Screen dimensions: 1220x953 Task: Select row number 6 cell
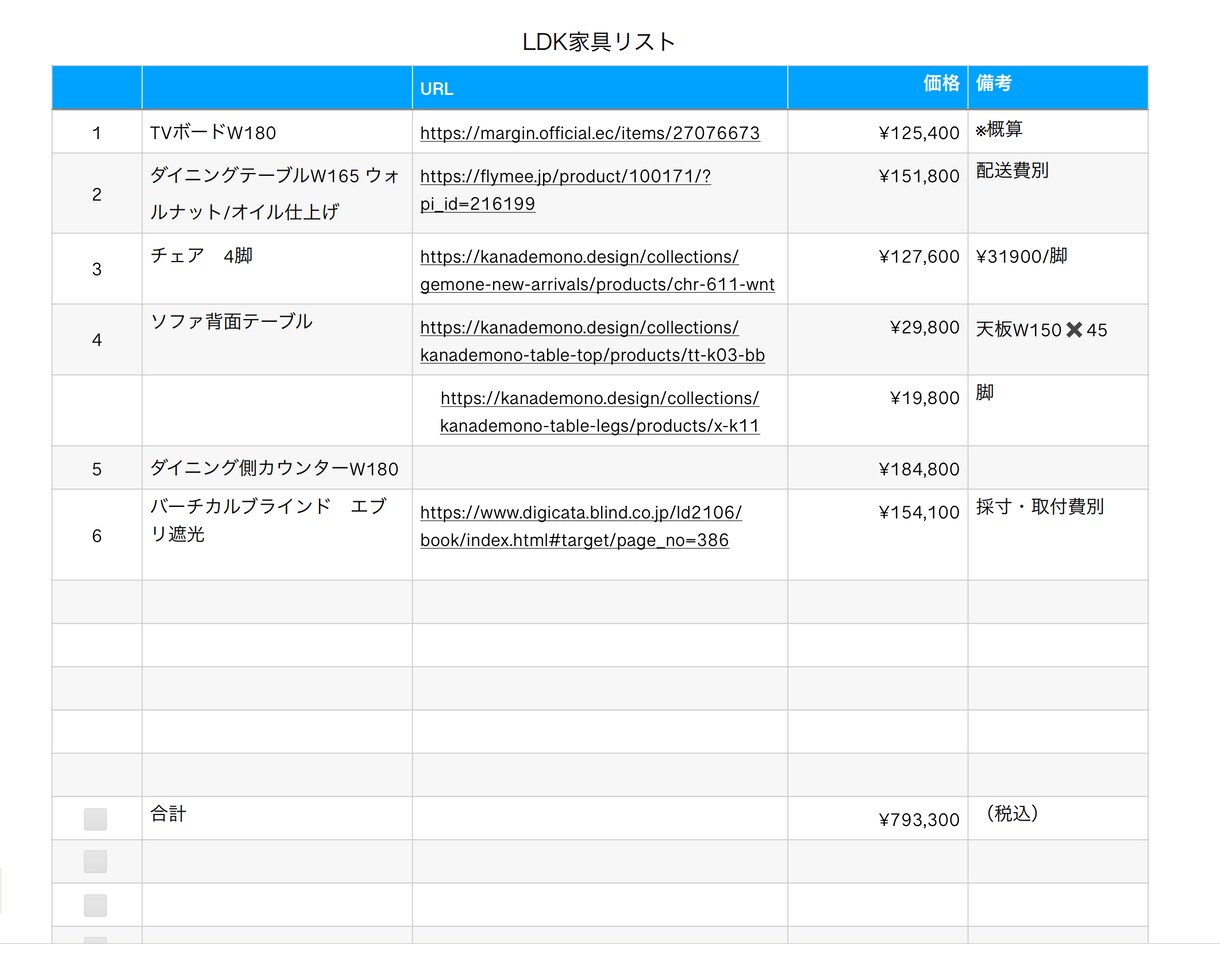tap(97, 535)
